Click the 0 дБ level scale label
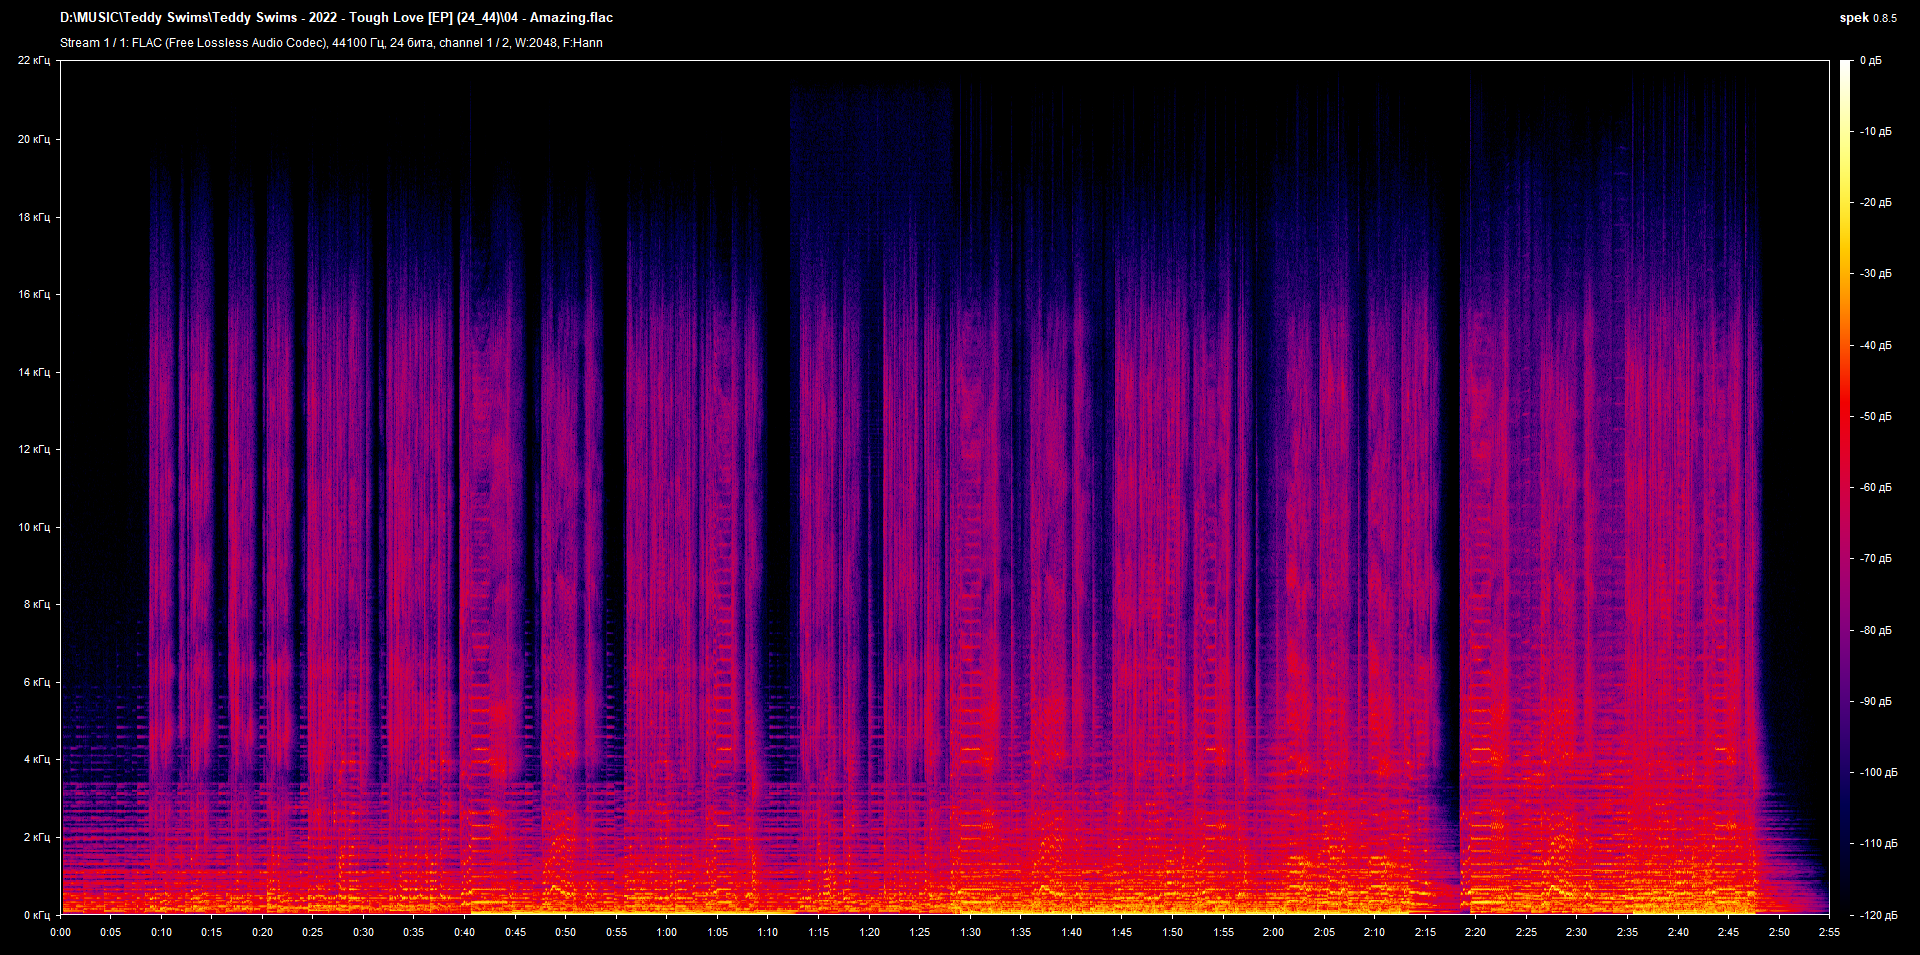Image resolution: width=1920 pixels, height=955 pixels. 1871,61
